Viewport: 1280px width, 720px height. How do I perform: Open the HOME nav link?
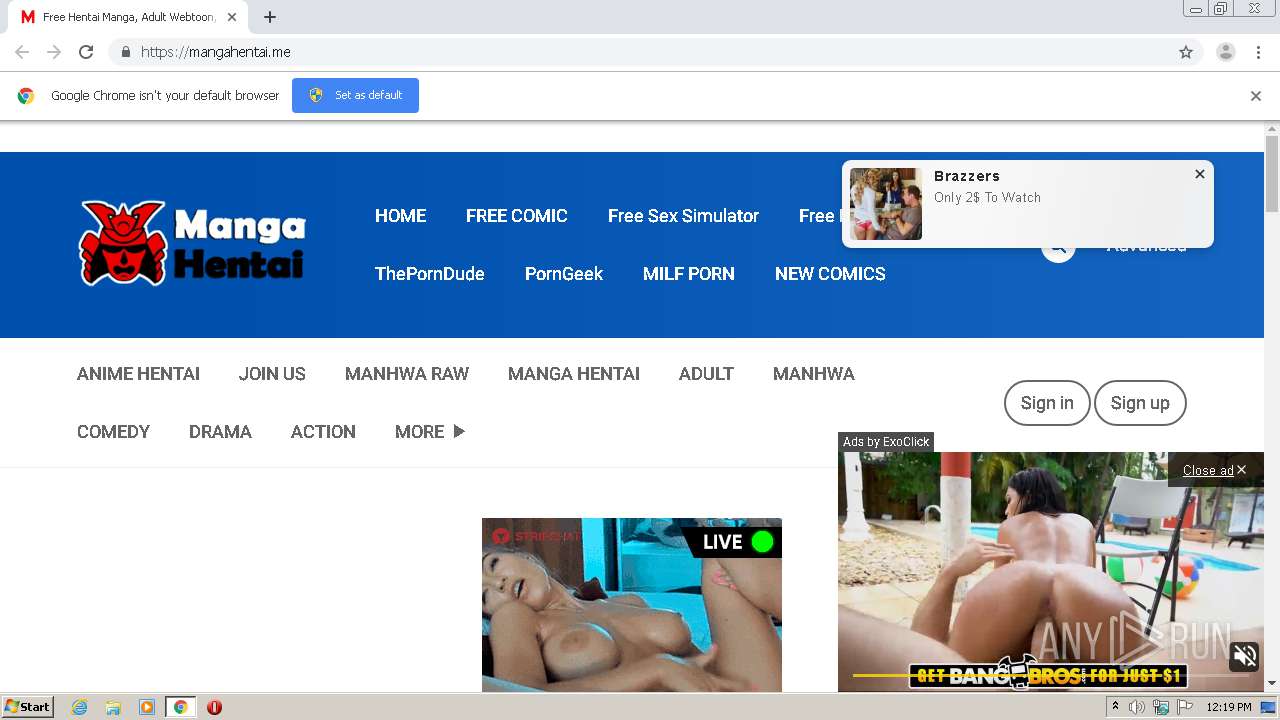pyautogui.click(x=400, y=216)
